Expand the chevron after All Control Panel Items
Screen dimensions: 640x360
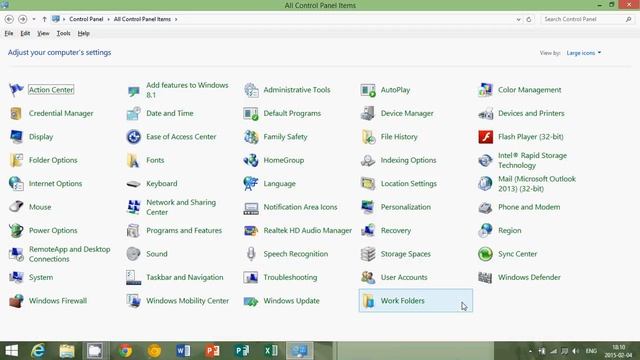[176, 19]
